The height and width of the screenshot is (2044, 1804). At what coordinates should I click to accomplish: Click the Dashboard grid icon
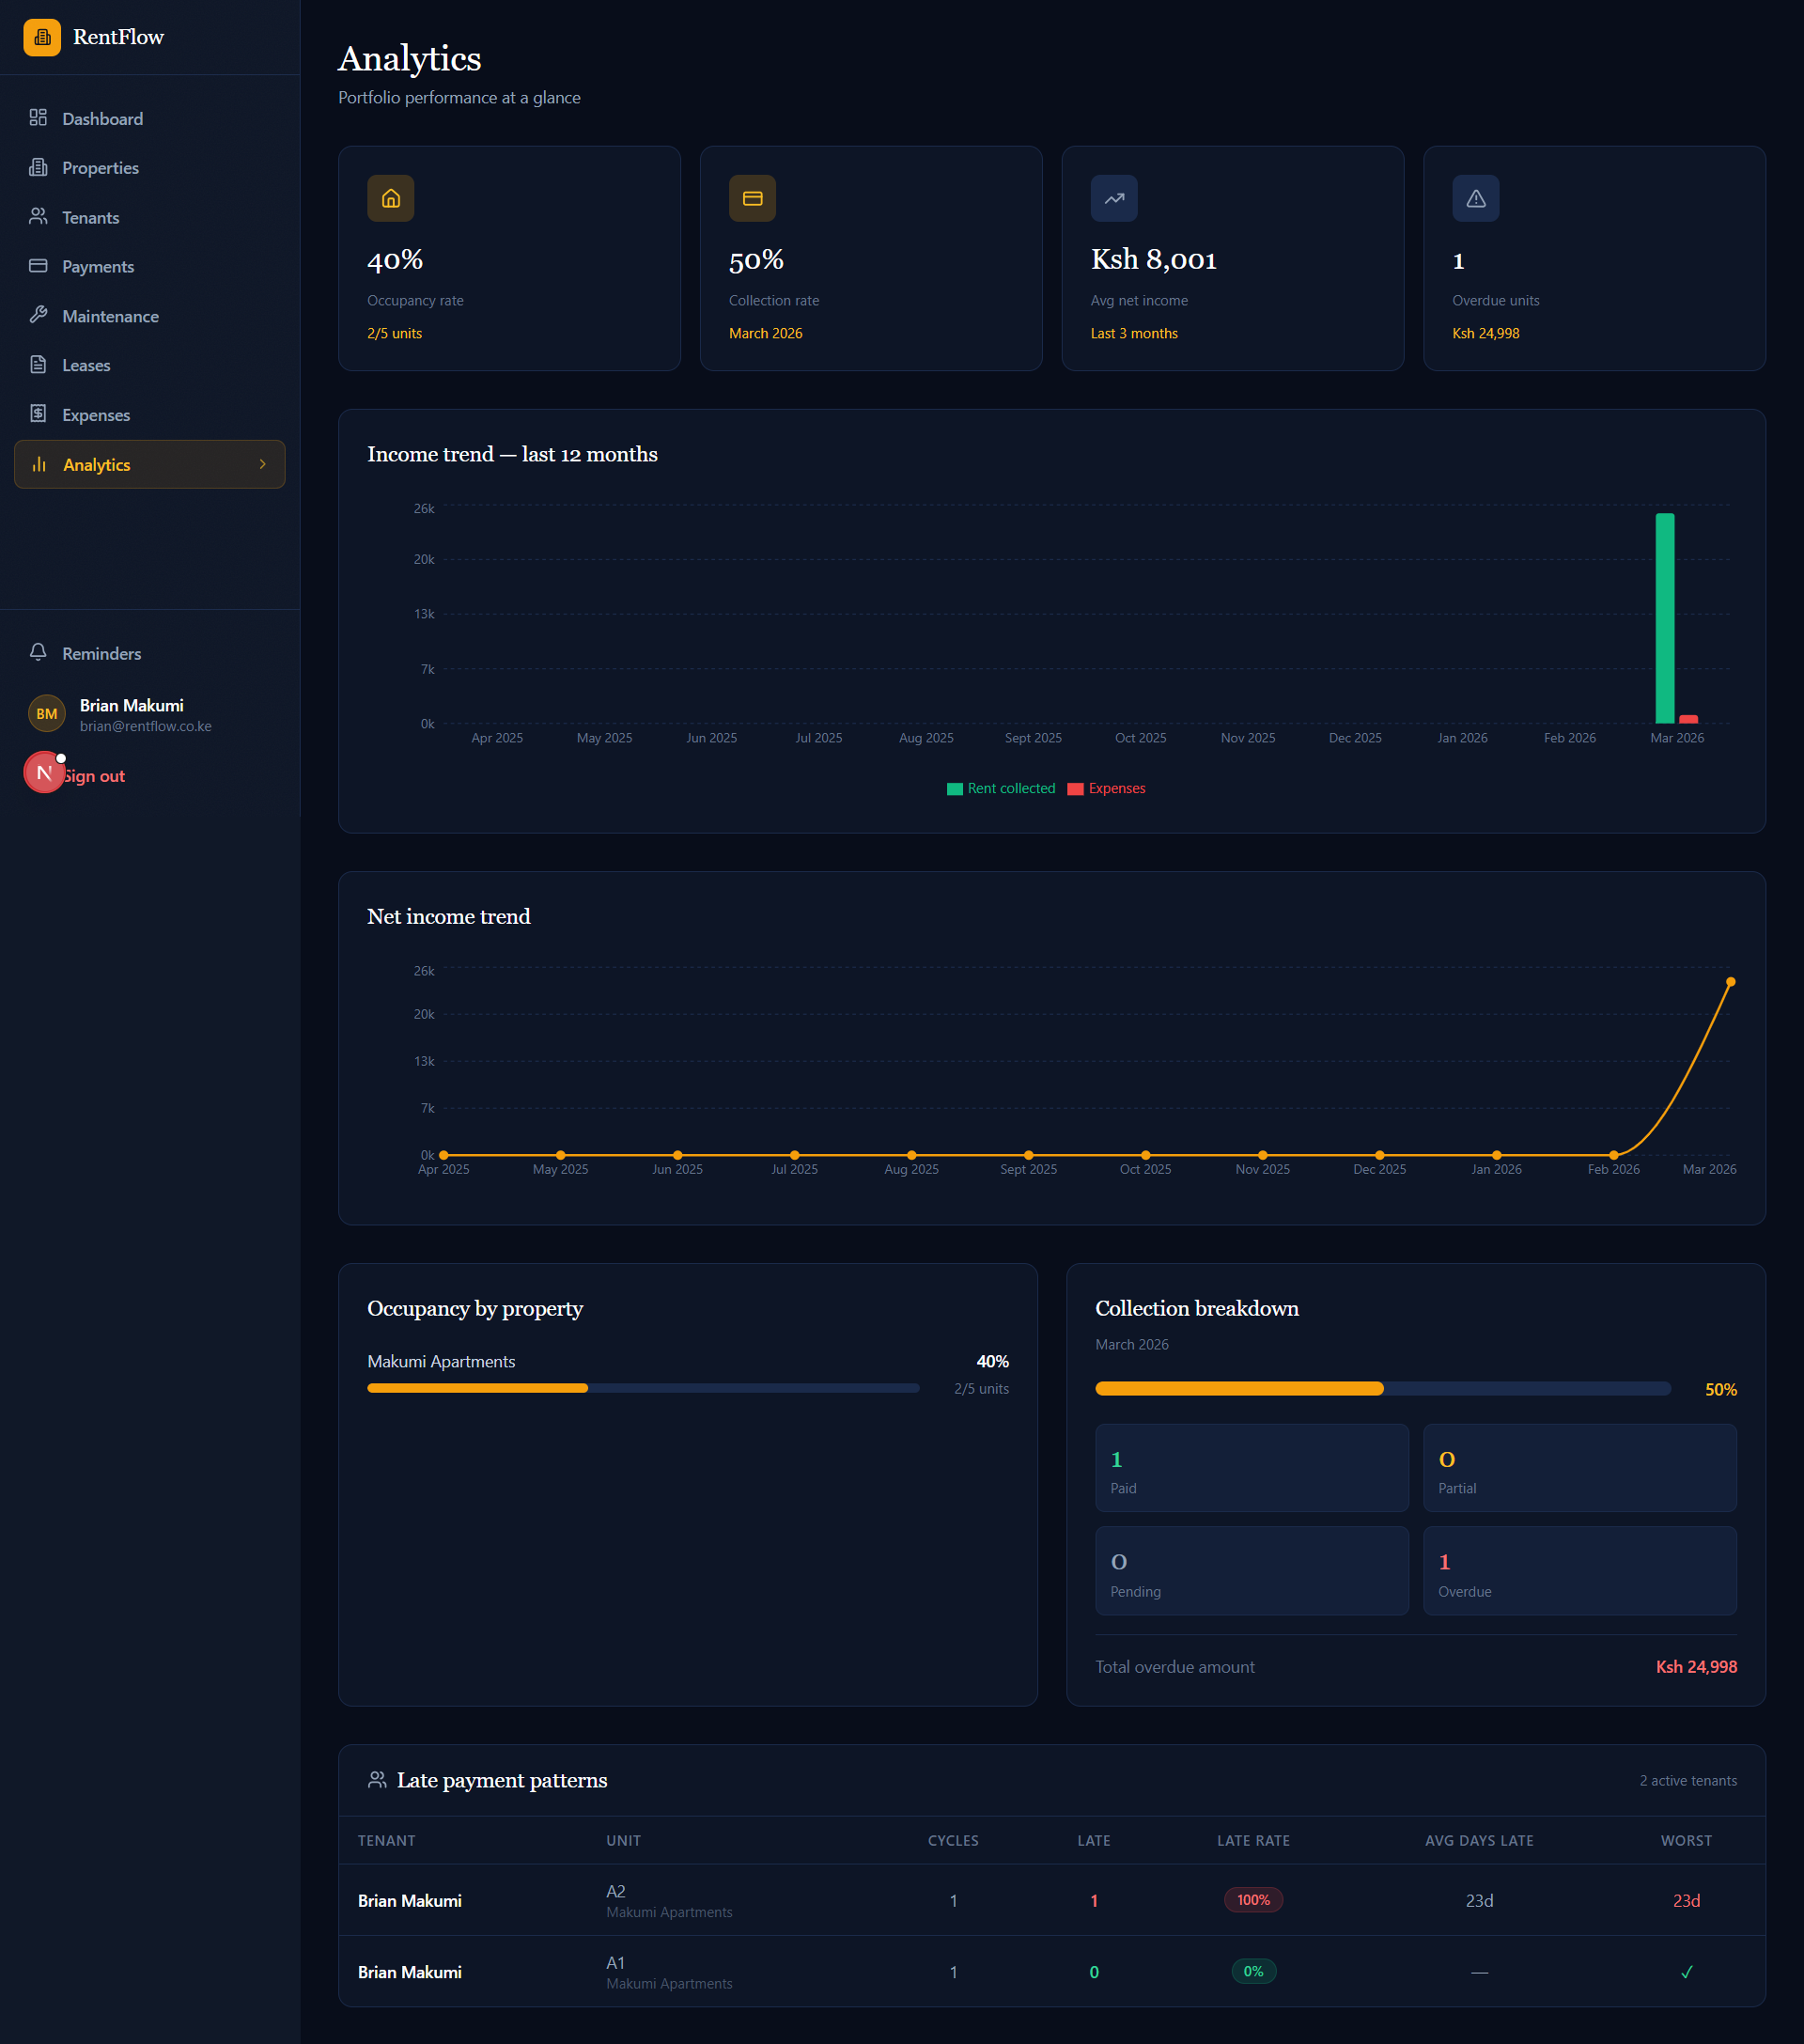[38, 118]
